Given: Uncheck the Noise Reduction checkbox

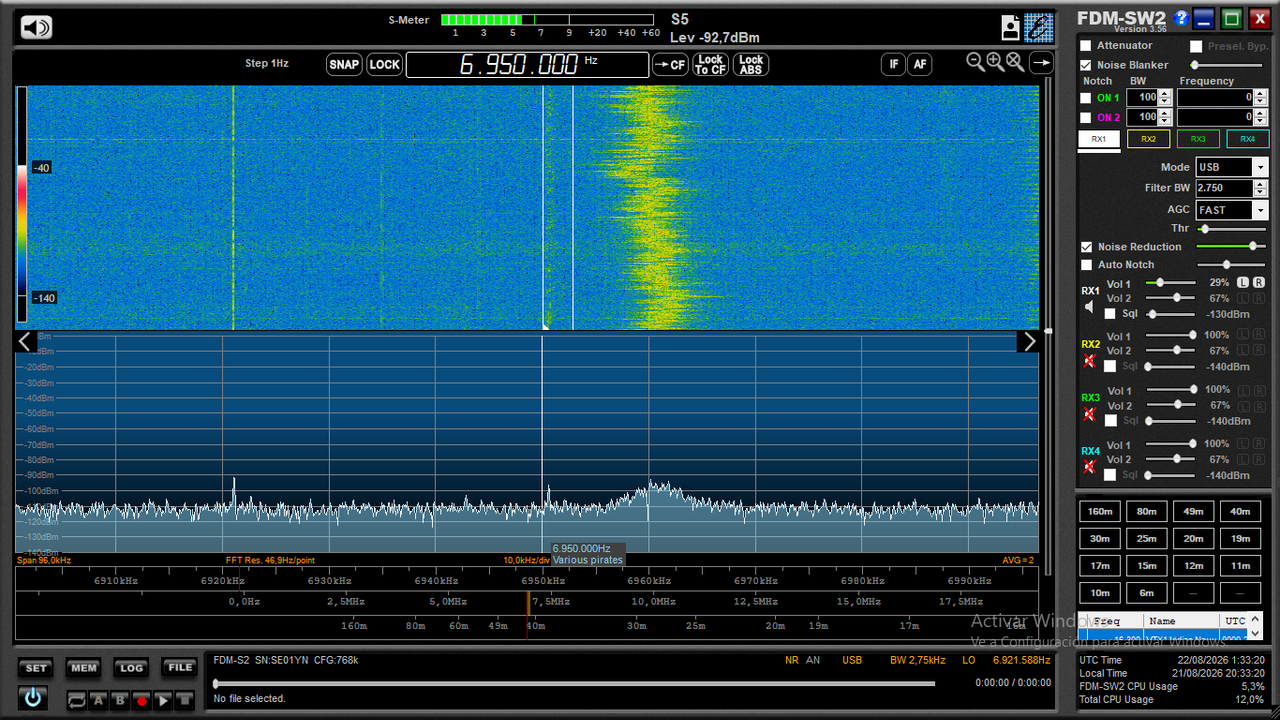Looking at the screenshot, I should click(1087, 247).
